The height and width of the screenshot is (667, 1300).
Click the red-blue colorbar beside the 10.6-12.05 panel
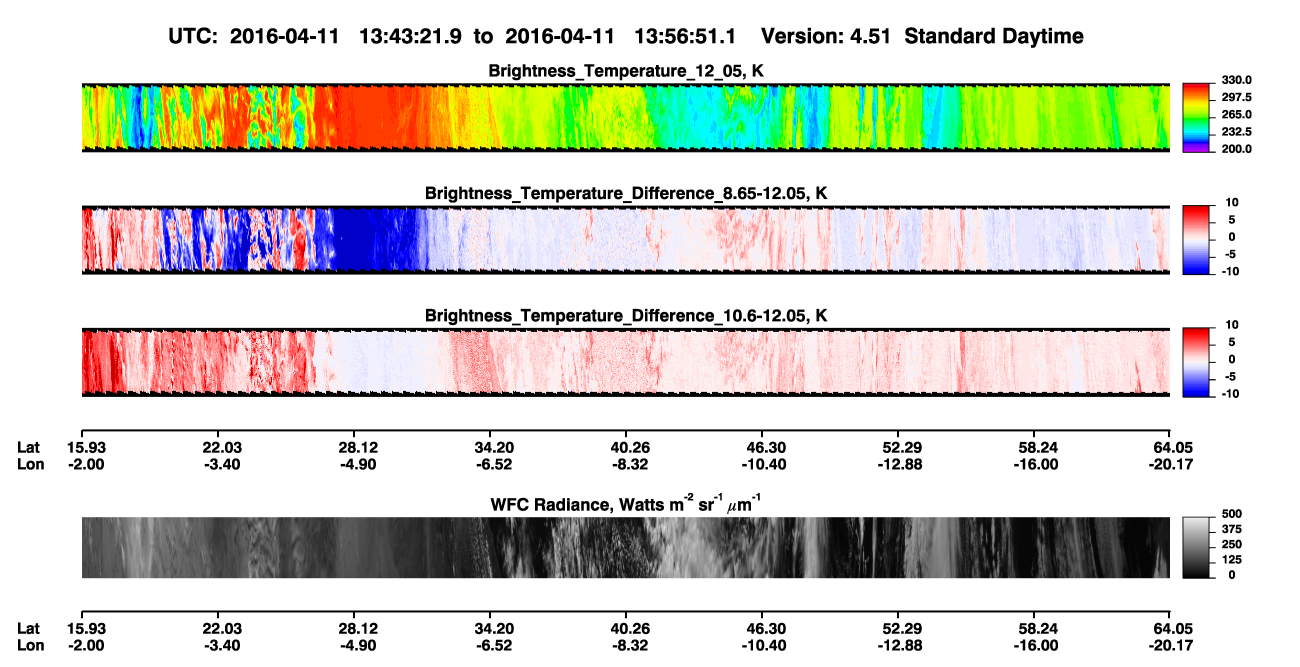1196,363
